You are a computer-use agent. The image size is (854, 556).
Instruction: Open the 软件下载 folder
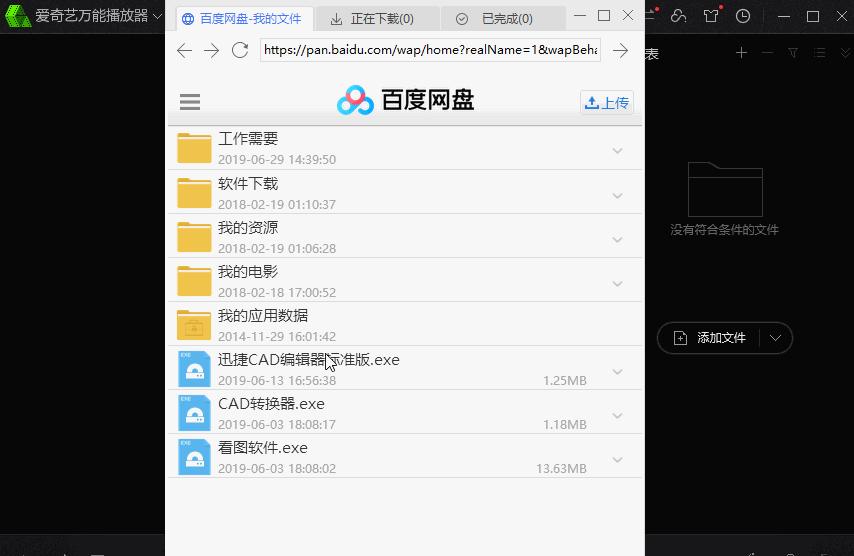pos(405,192)
